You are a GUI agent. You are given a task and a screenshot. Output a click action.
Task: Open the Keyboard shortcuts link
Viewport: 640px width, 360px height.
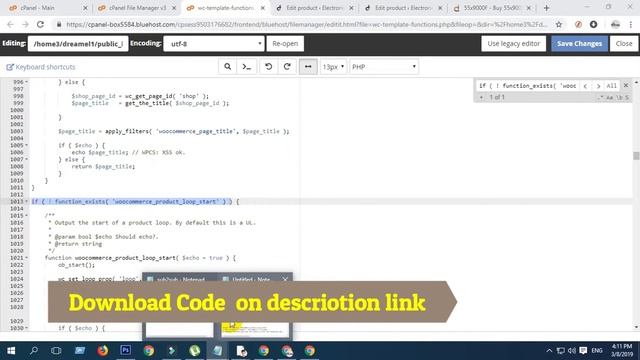point(41,67)
